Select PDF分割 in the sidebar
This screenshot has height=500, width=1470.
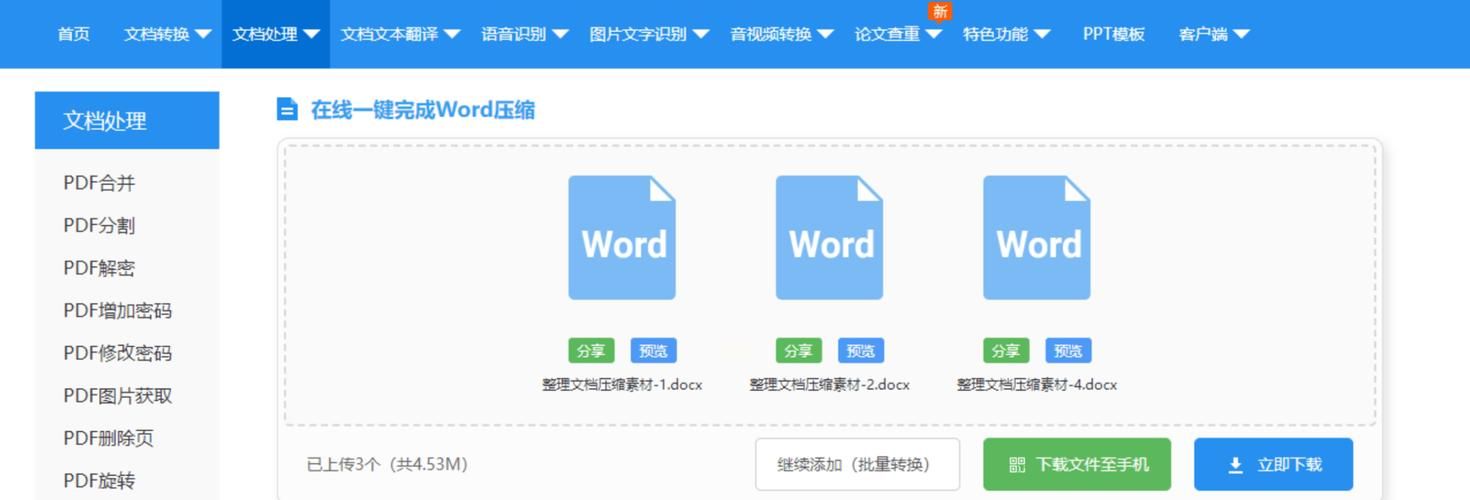click(x=99, y=226)
